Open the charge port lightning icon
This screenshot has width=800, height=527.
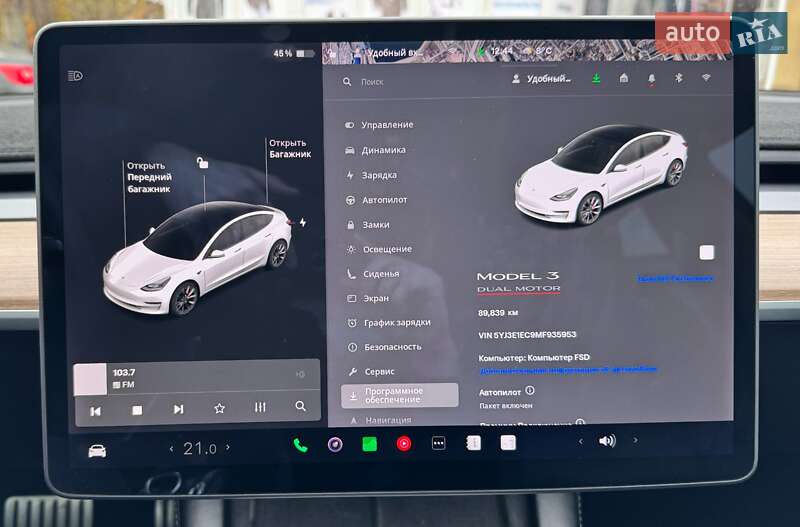[x=303, y=222]
